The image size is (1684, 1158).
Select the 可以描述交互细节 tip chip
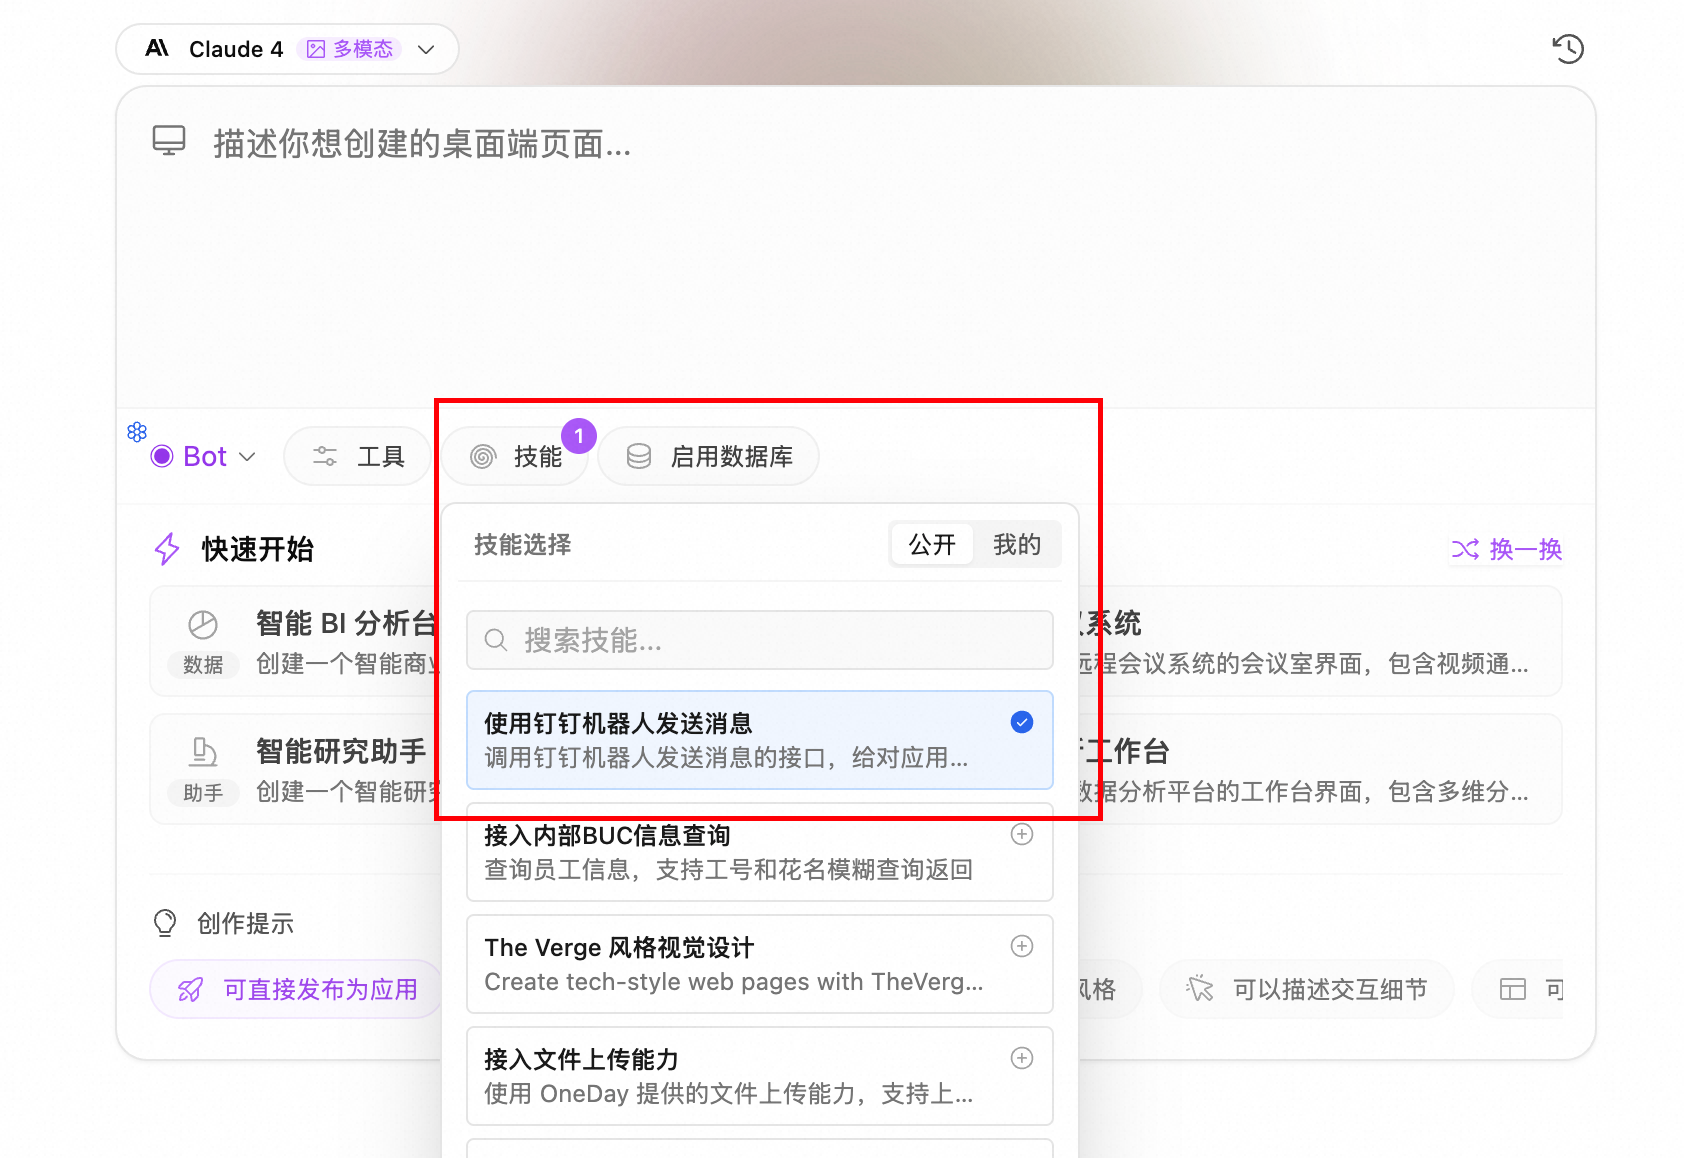click(x=1306, y=989)
